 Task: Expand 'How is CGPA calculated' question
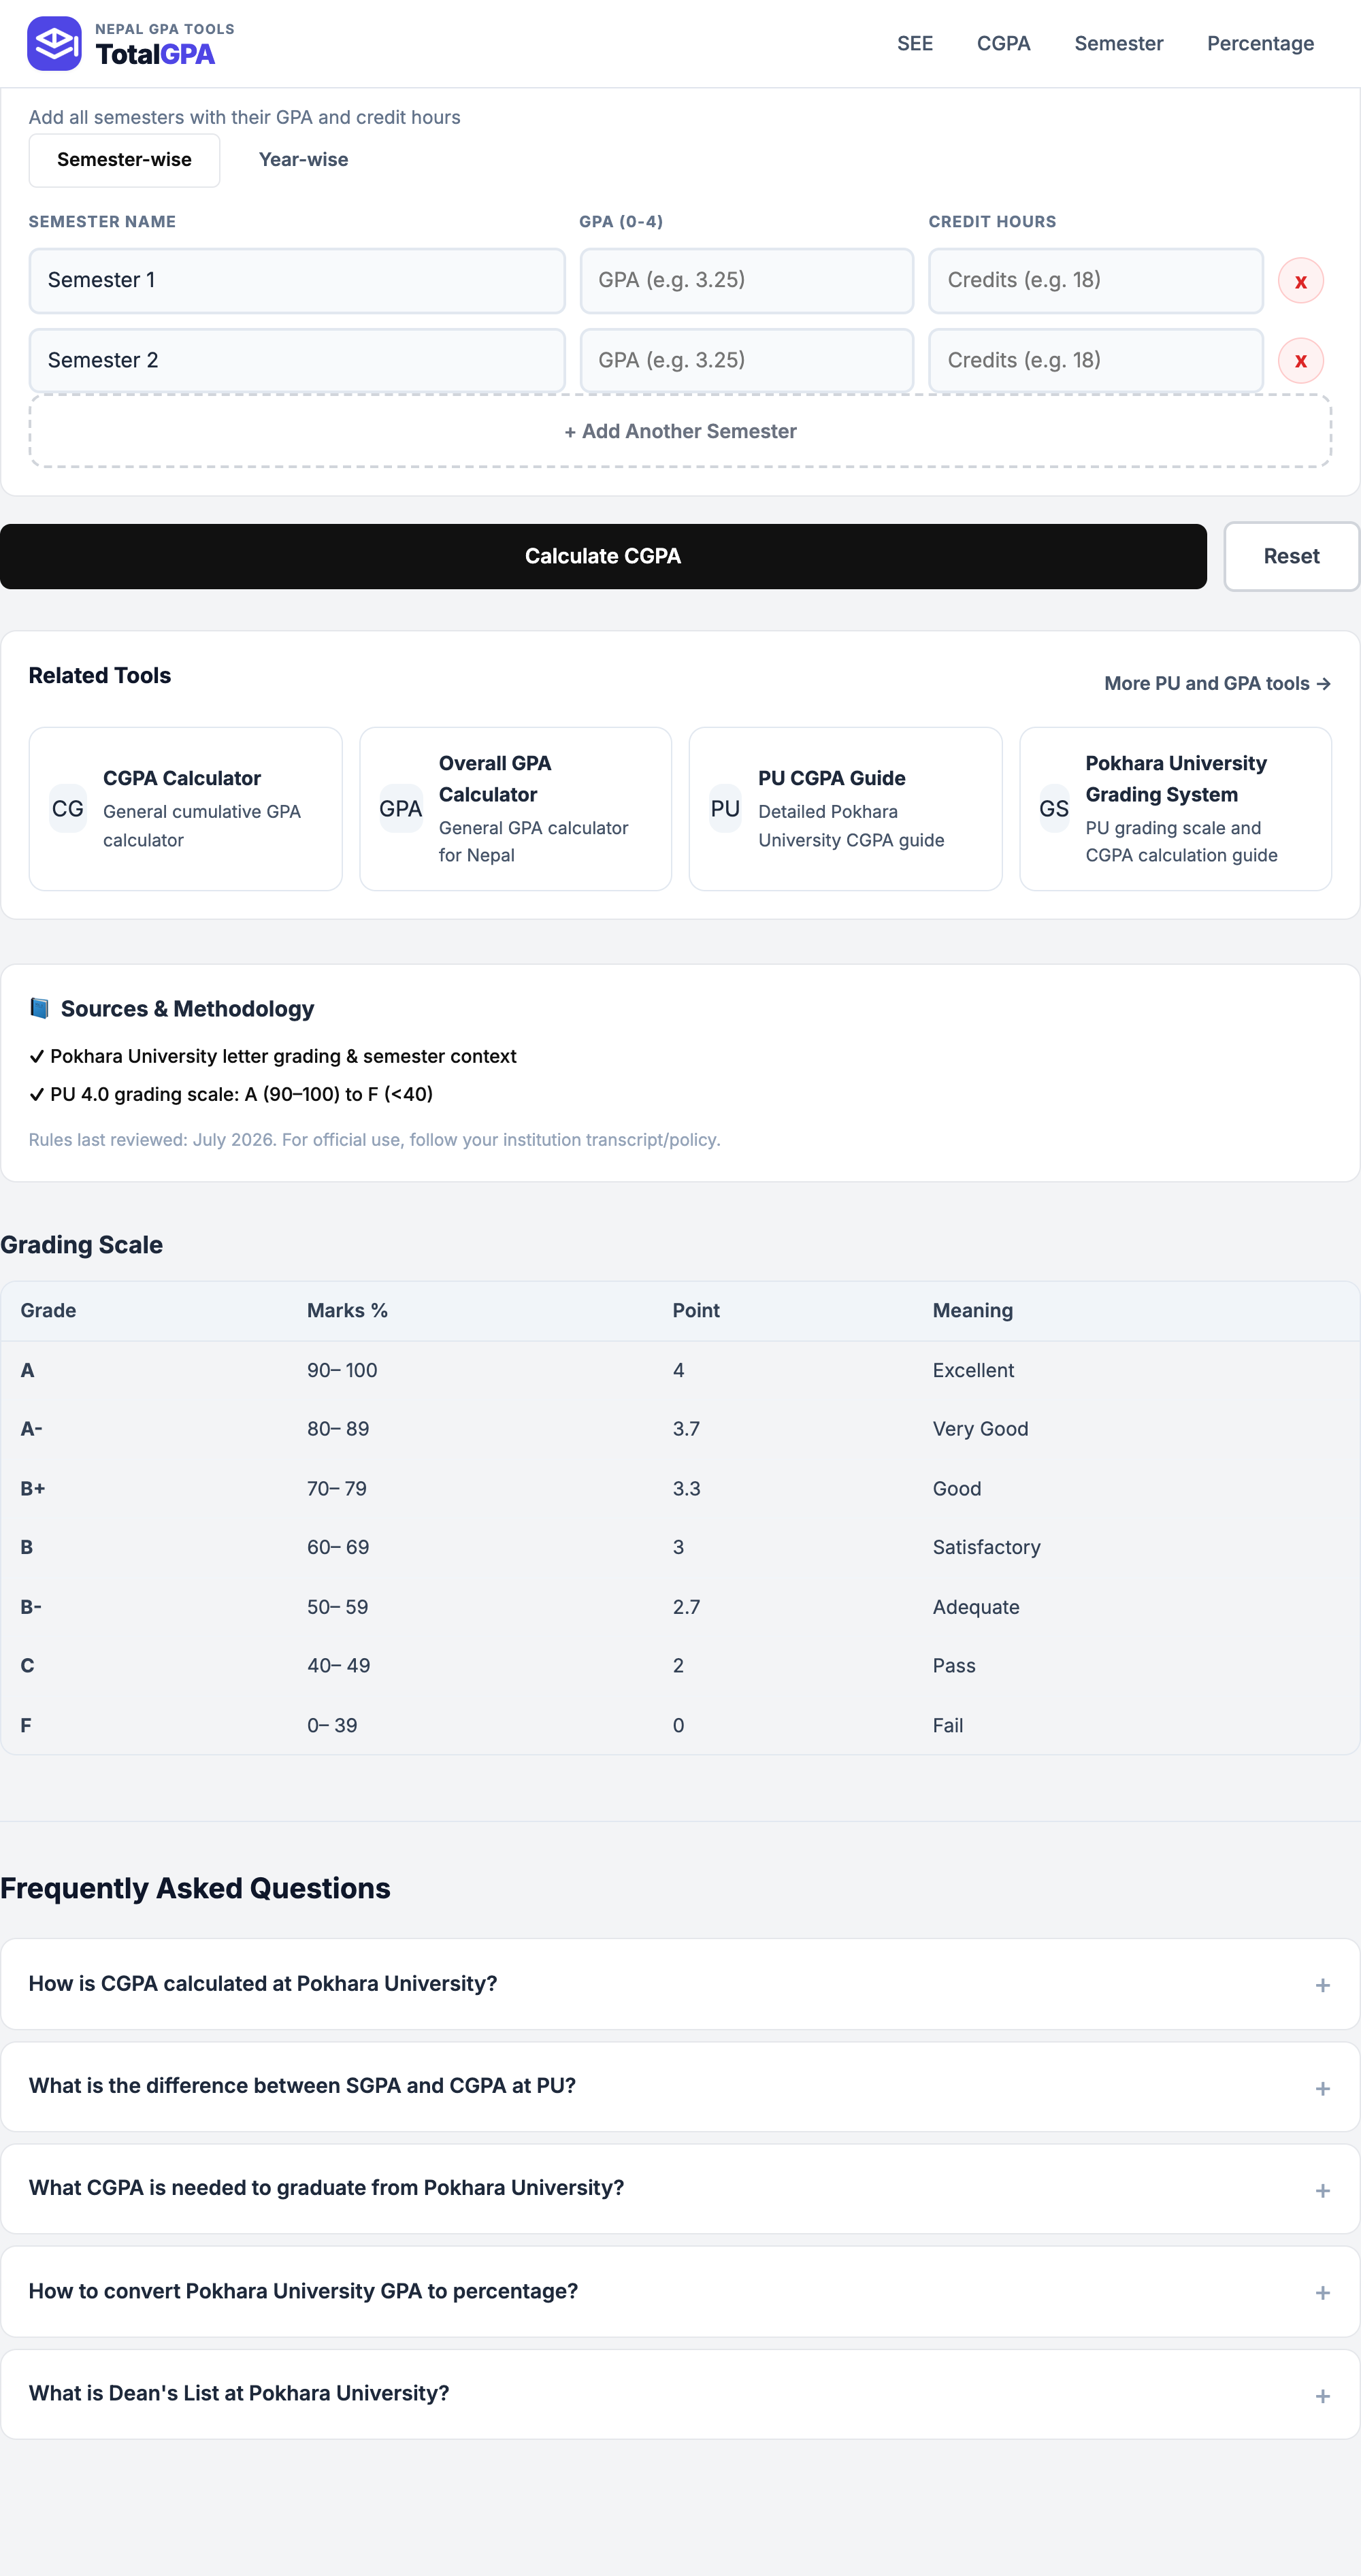(680, 1984)
